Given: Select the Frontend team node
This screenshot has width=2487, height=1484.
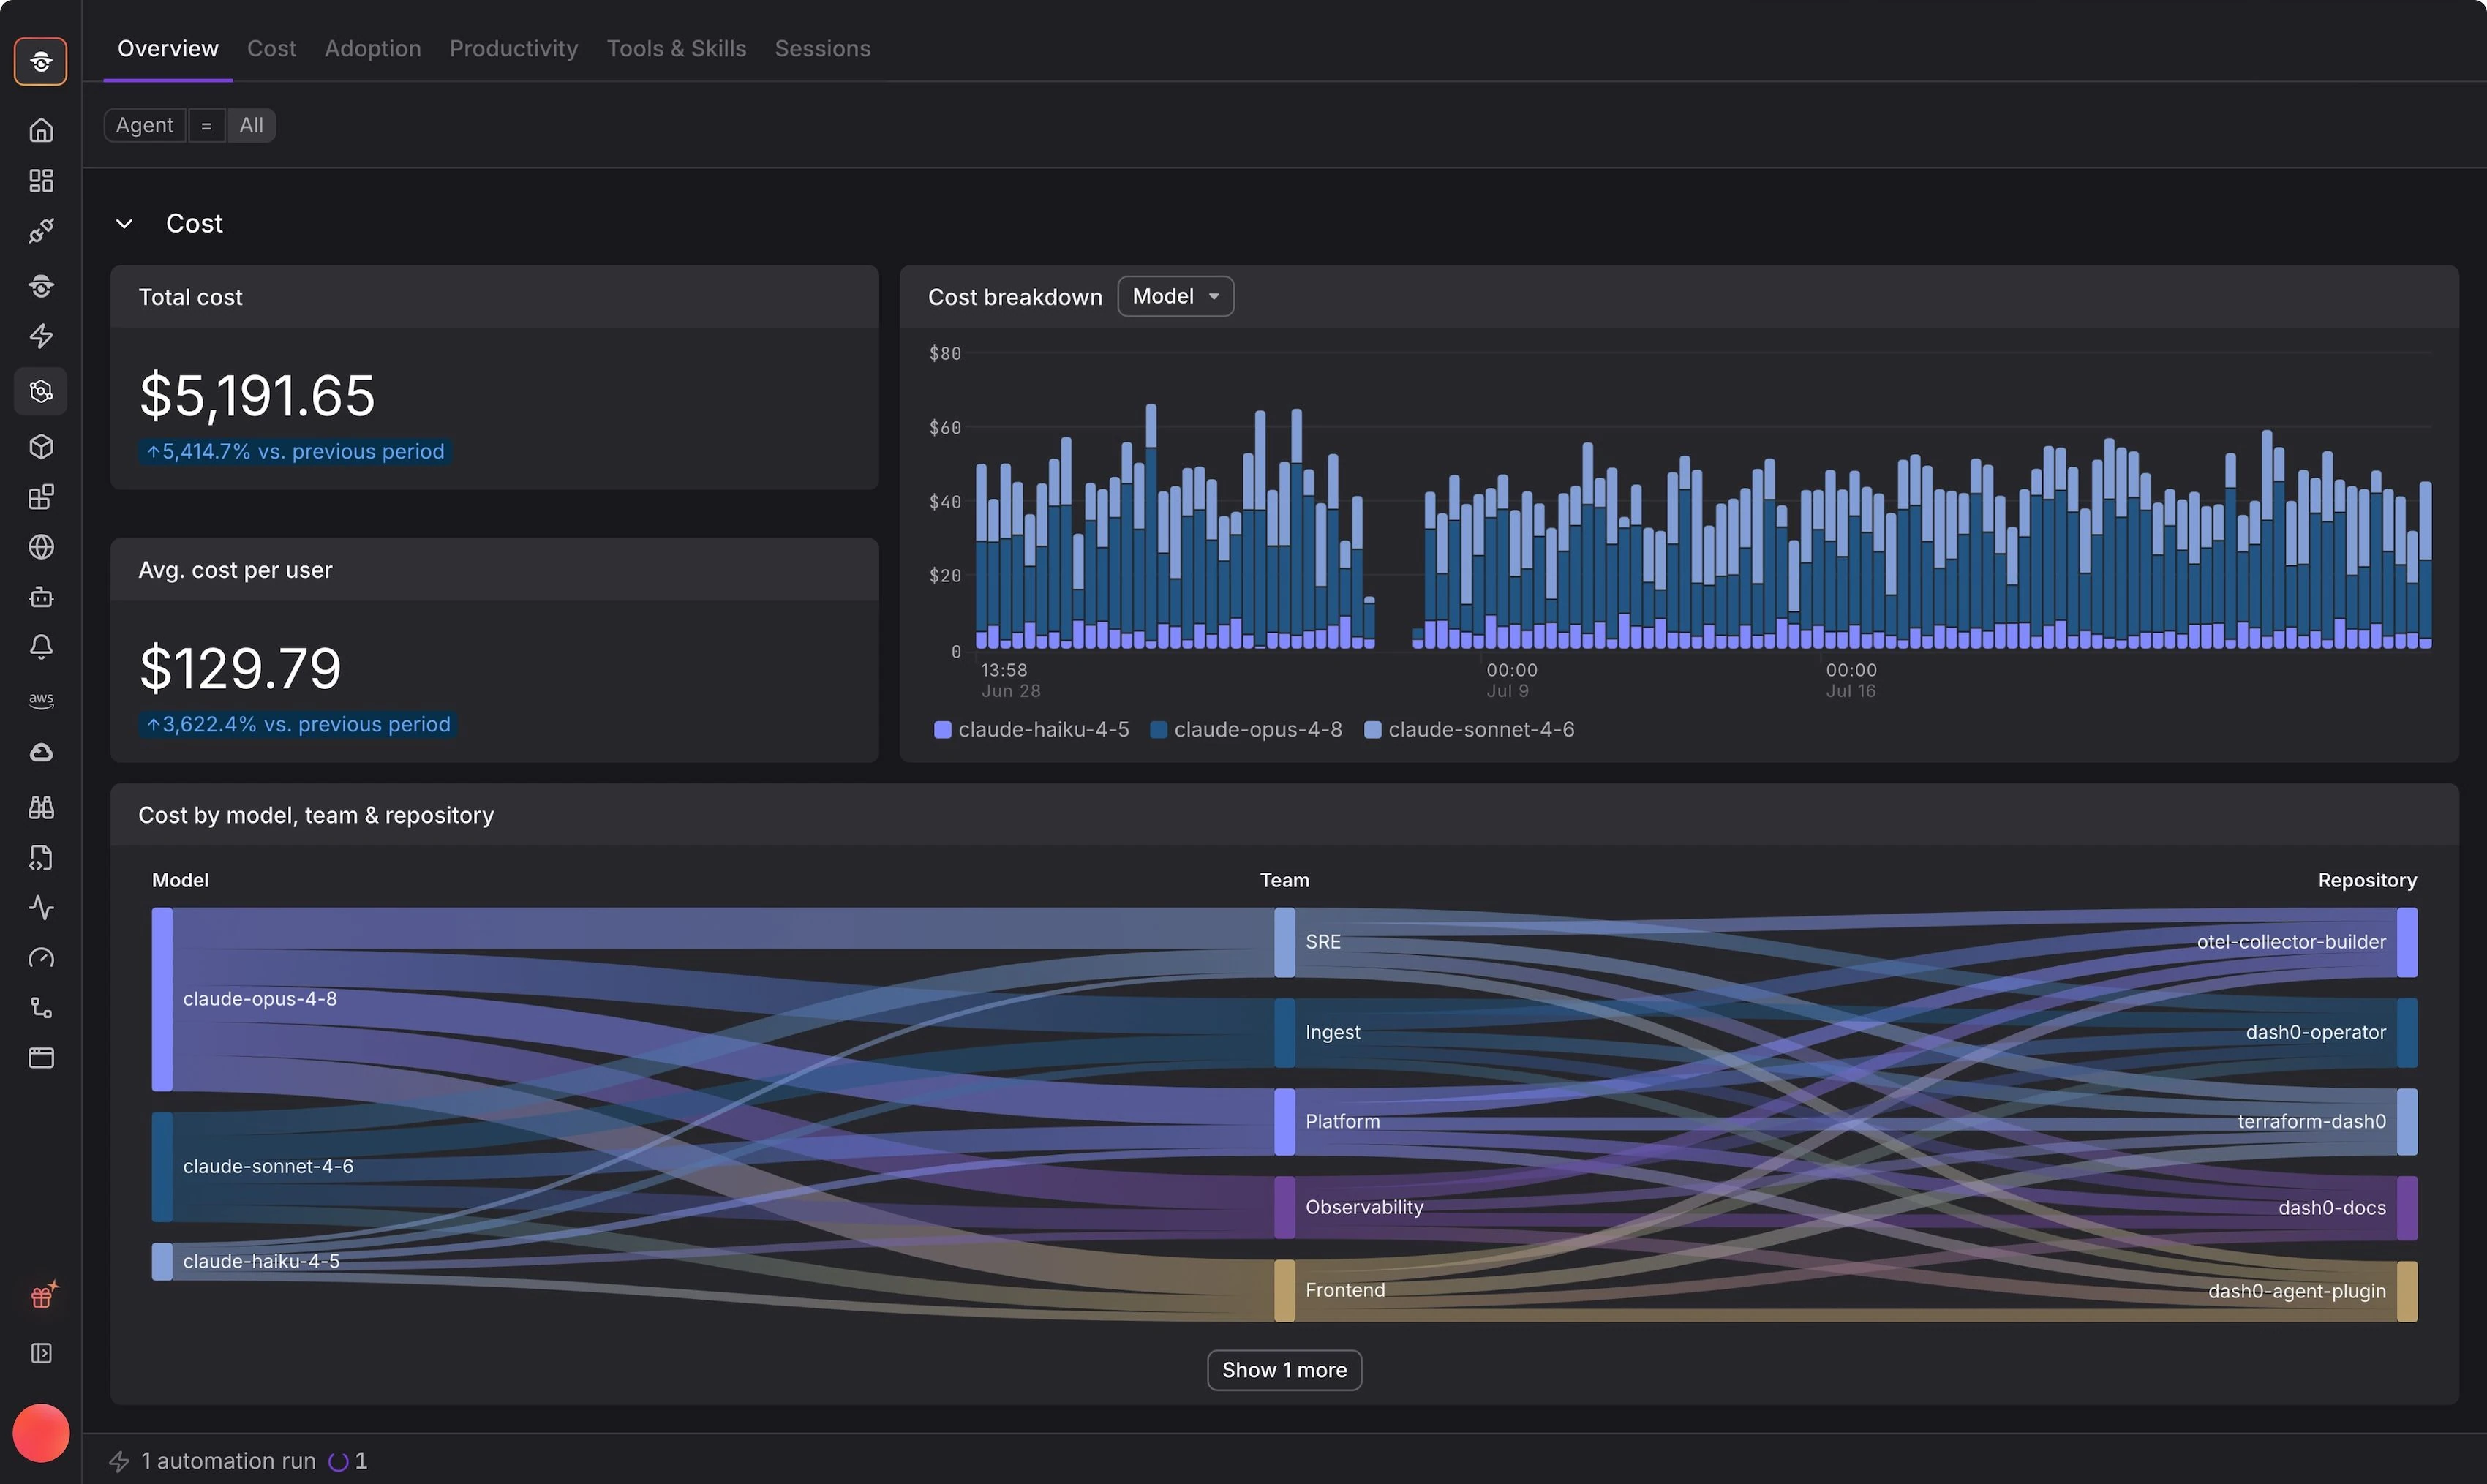Looking at the screenshot, I should tap(1284, 1290).
